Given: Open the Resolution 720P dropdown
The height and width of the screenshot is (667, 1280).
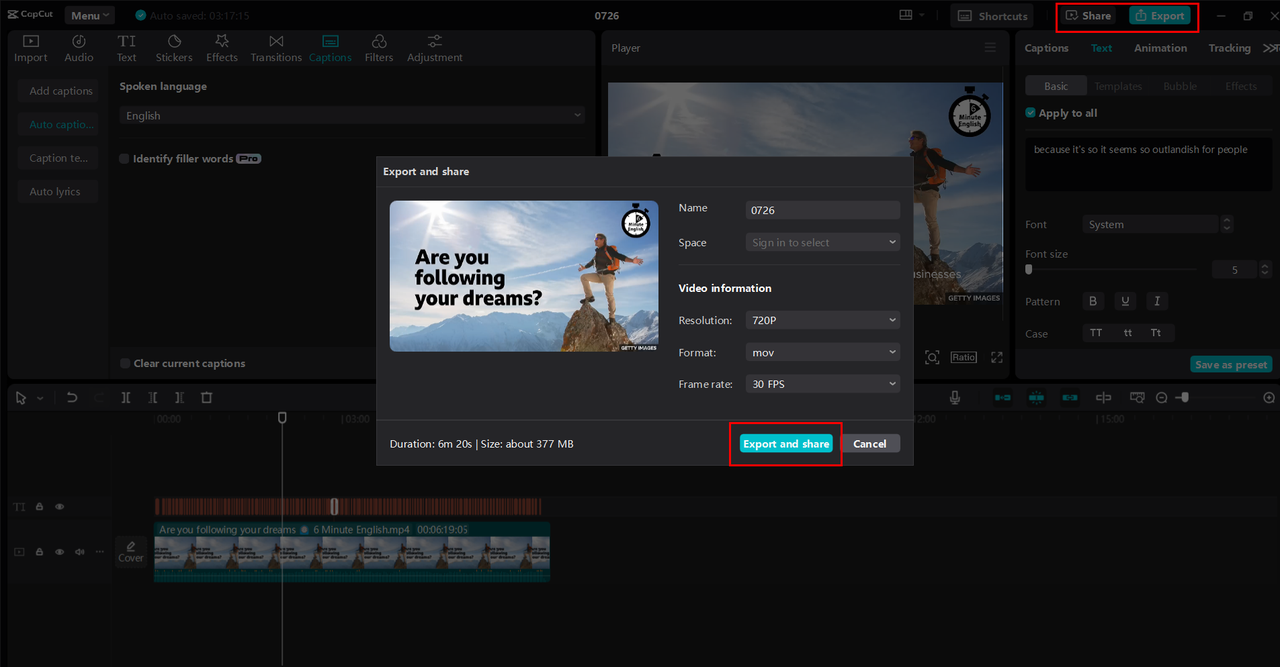Looking at the screenshot, I should pos(823,320).
